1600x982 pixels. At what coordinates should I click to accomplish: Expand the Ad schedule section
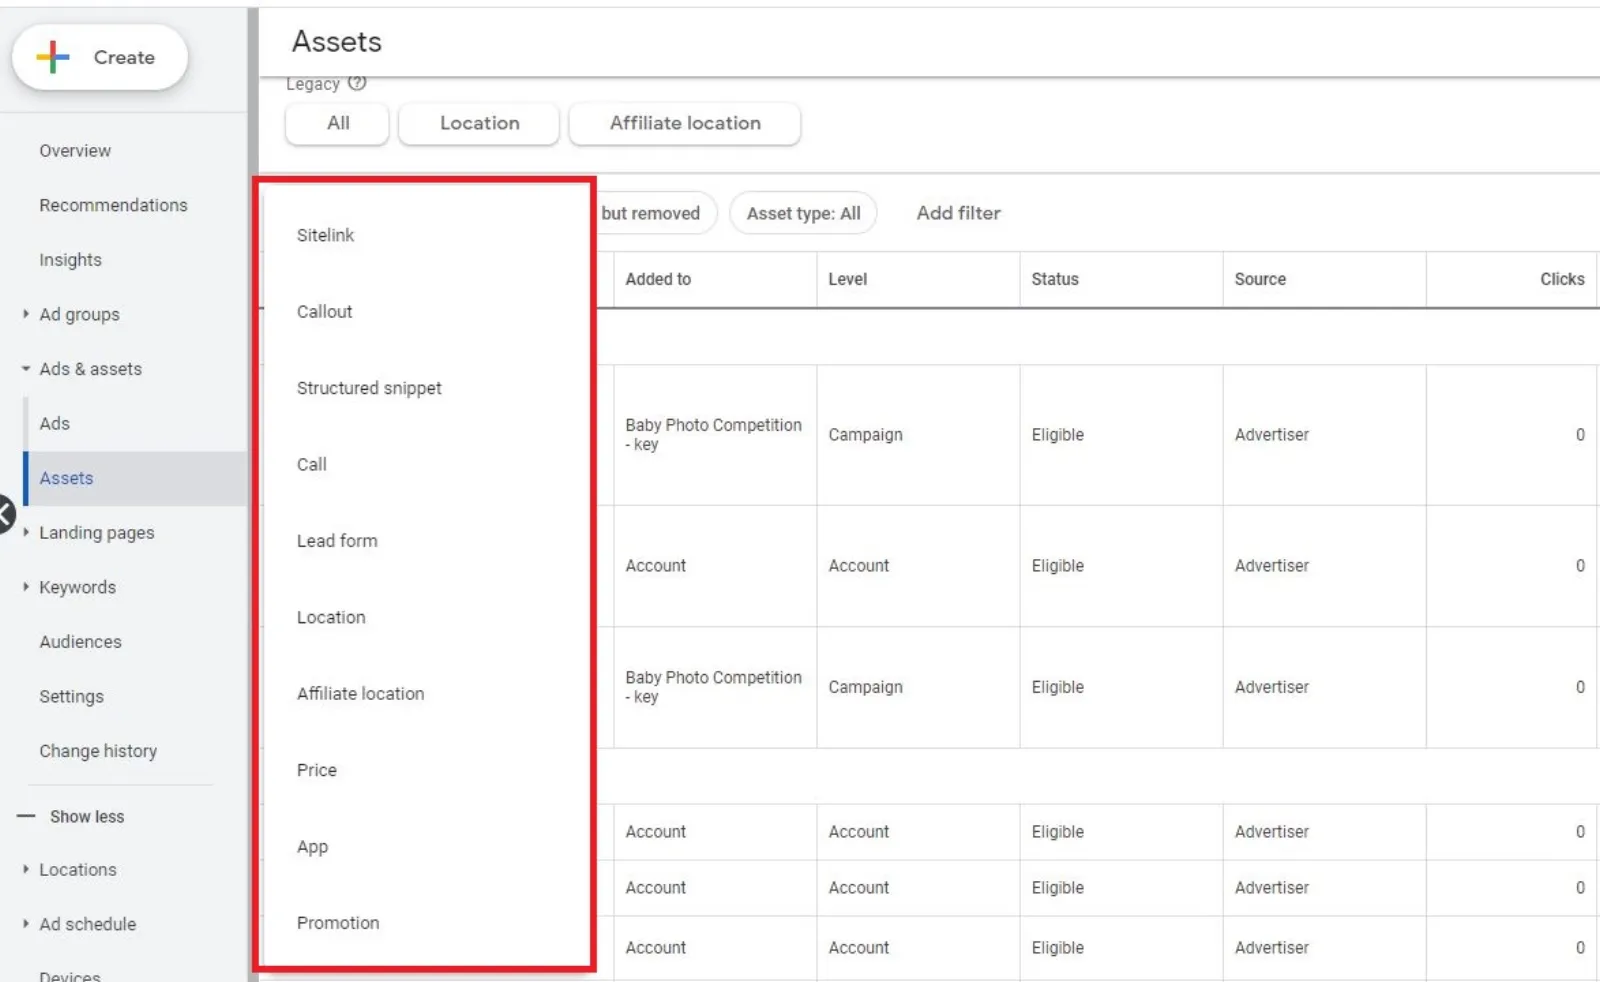point(26,924)
